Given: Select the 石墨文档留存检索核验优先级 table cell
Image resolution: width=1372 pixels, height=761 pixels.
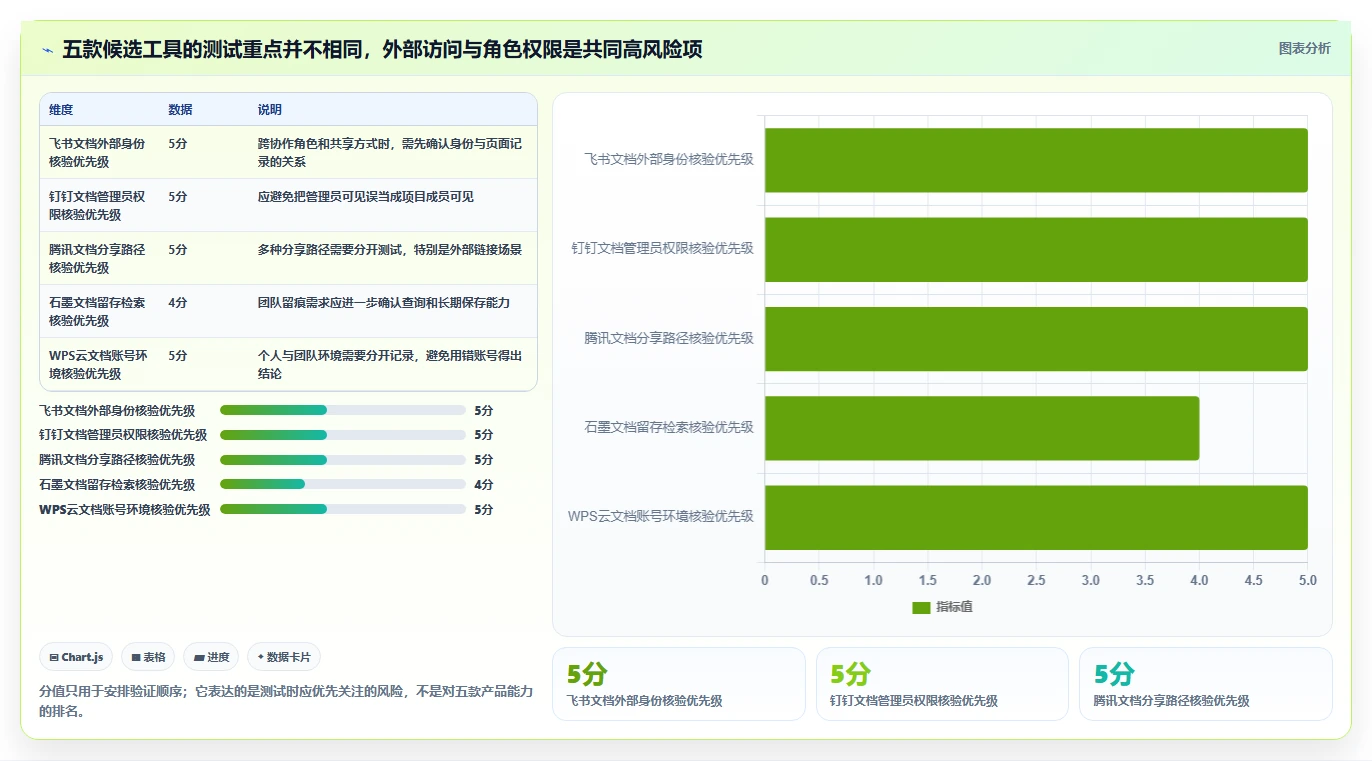Looking at the screenshot, I should coord(99,312).
